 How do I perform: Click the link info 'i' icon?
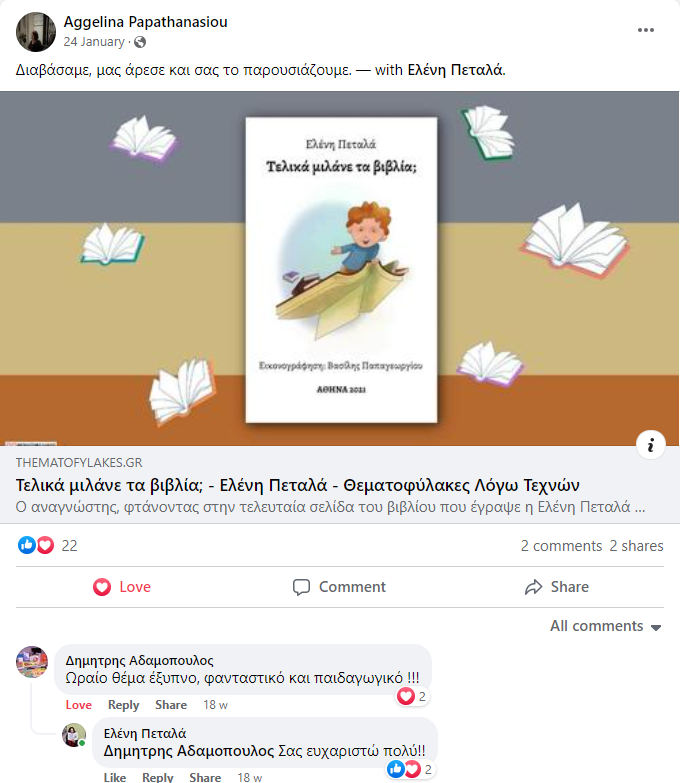click(x=651, y=444)
